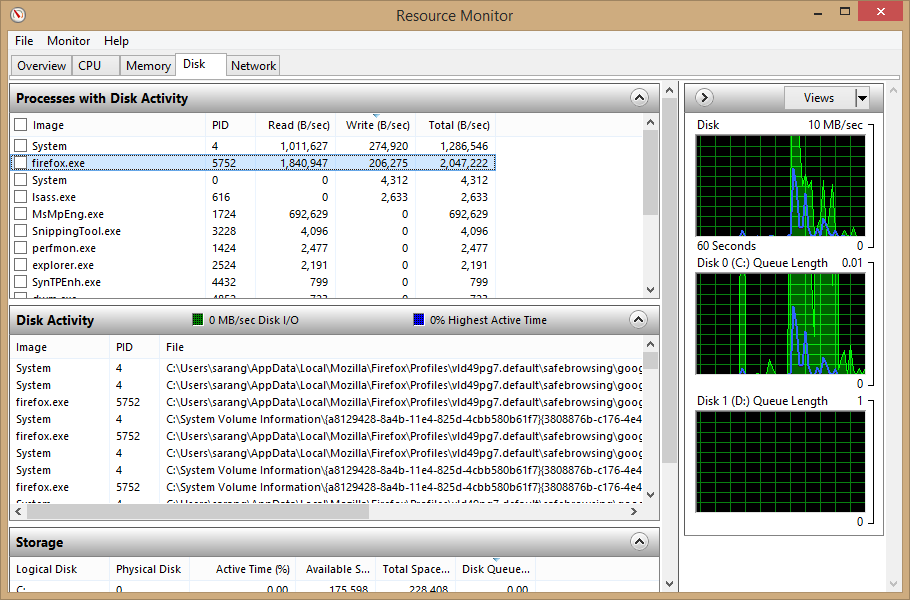910x600 pixels.
Task: Open the Help menu
Action: 116,41
